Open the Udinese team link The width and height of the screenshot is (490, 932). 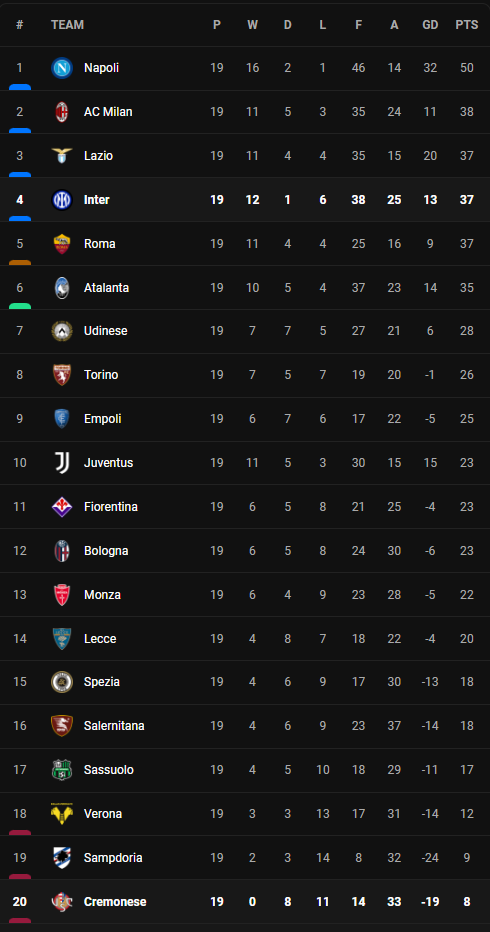tap(106, 331)
